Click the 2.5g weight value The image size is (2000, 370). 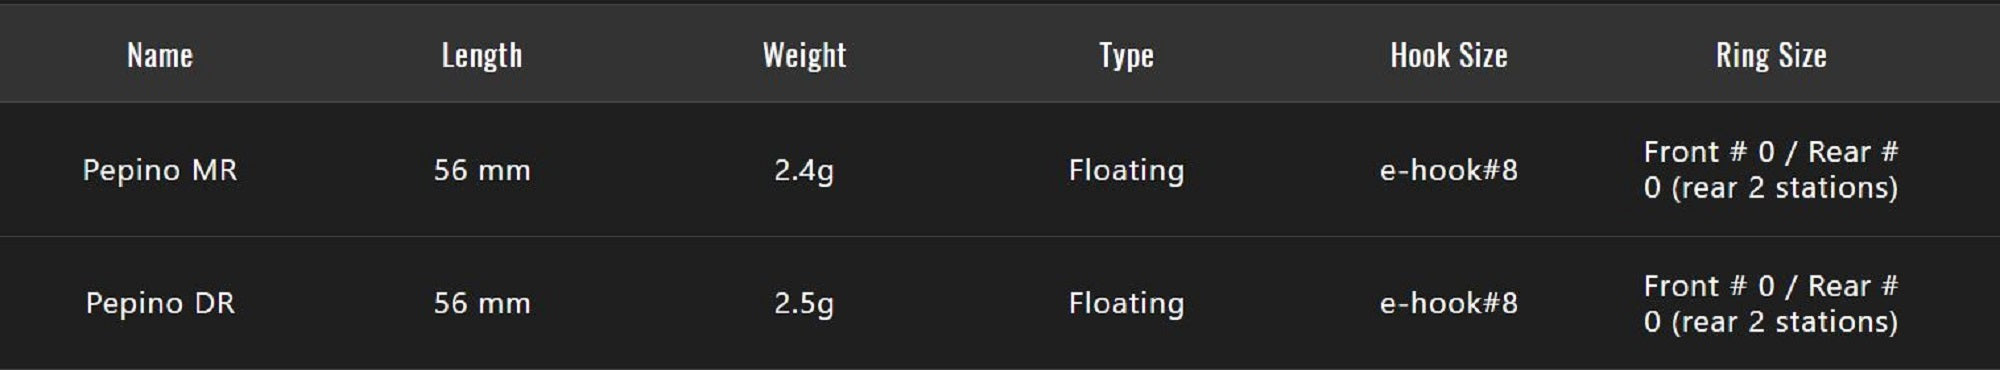click(x=804, y=303)
